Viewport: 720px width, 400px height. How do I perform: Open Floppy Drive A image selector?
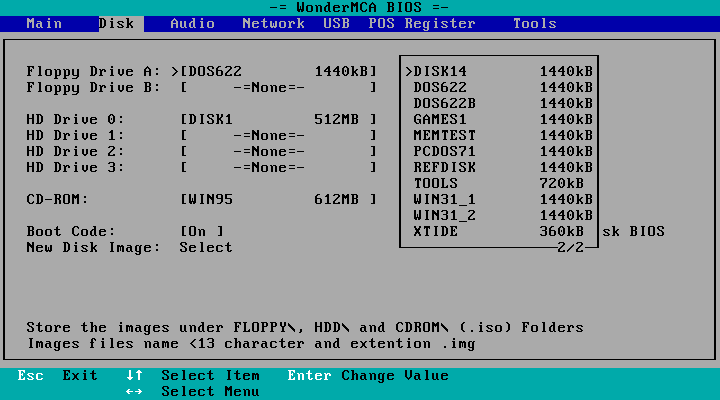[278, 71]
